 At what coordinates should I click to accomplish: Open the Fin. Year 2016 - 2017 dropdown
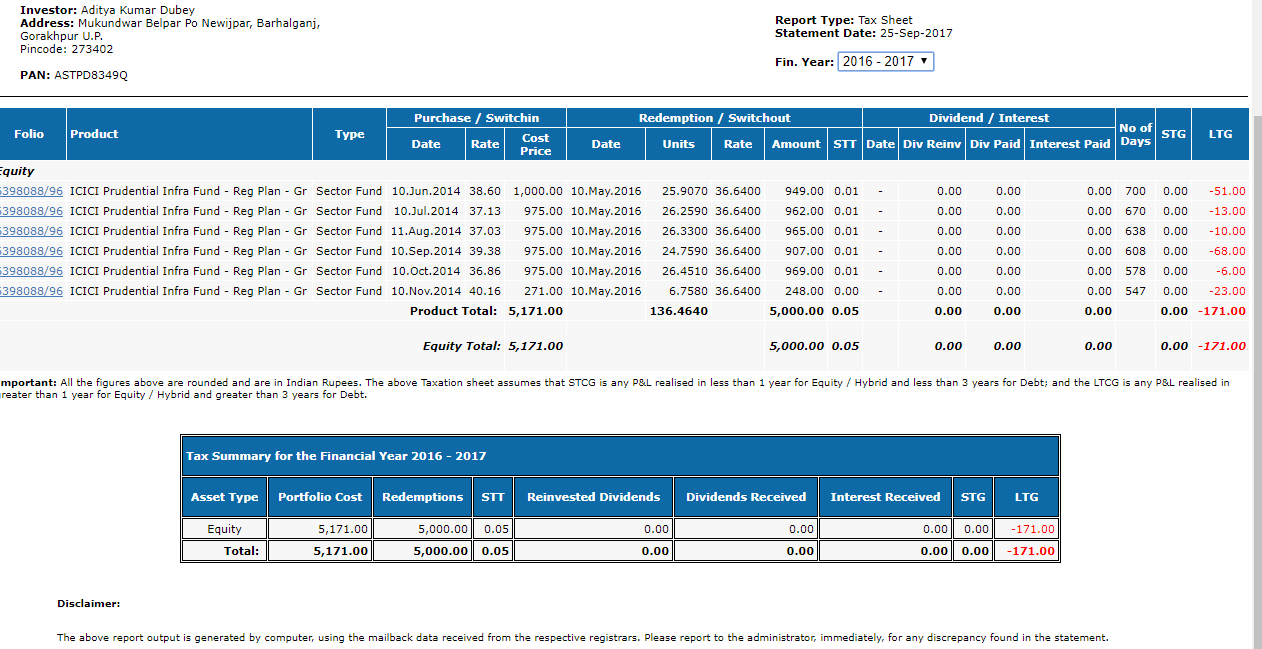(885, 62)
